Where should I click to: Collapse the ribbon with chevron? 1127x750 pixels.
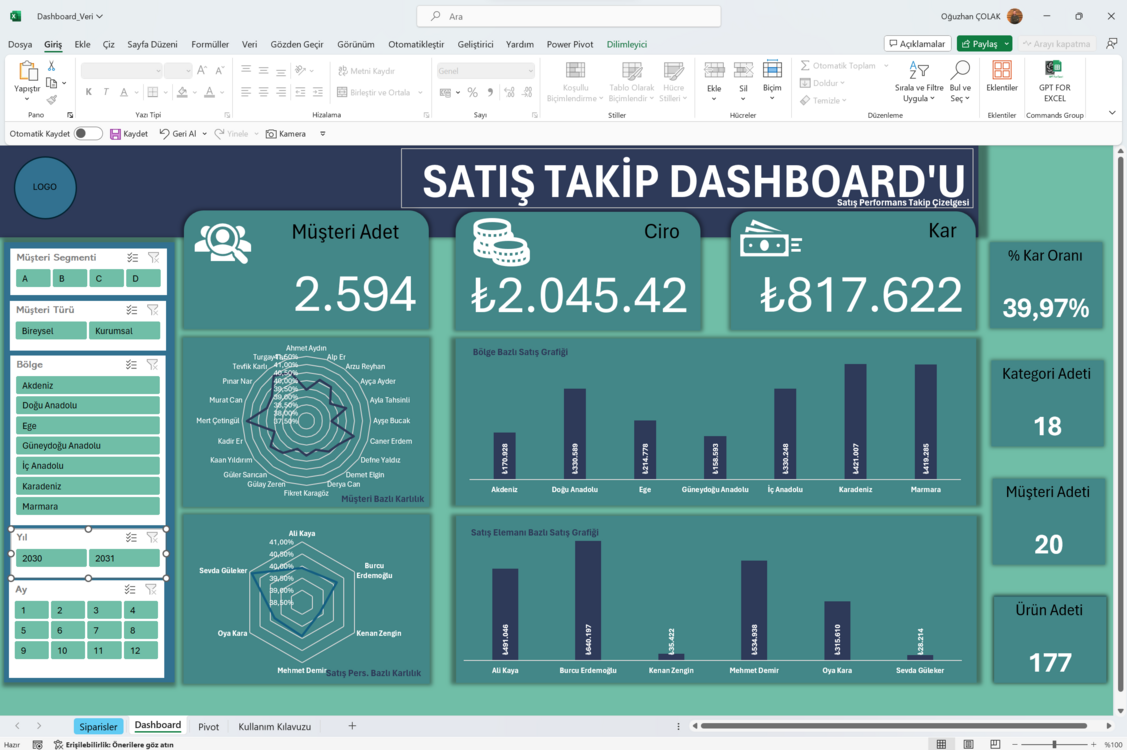tap(1112, 113)
